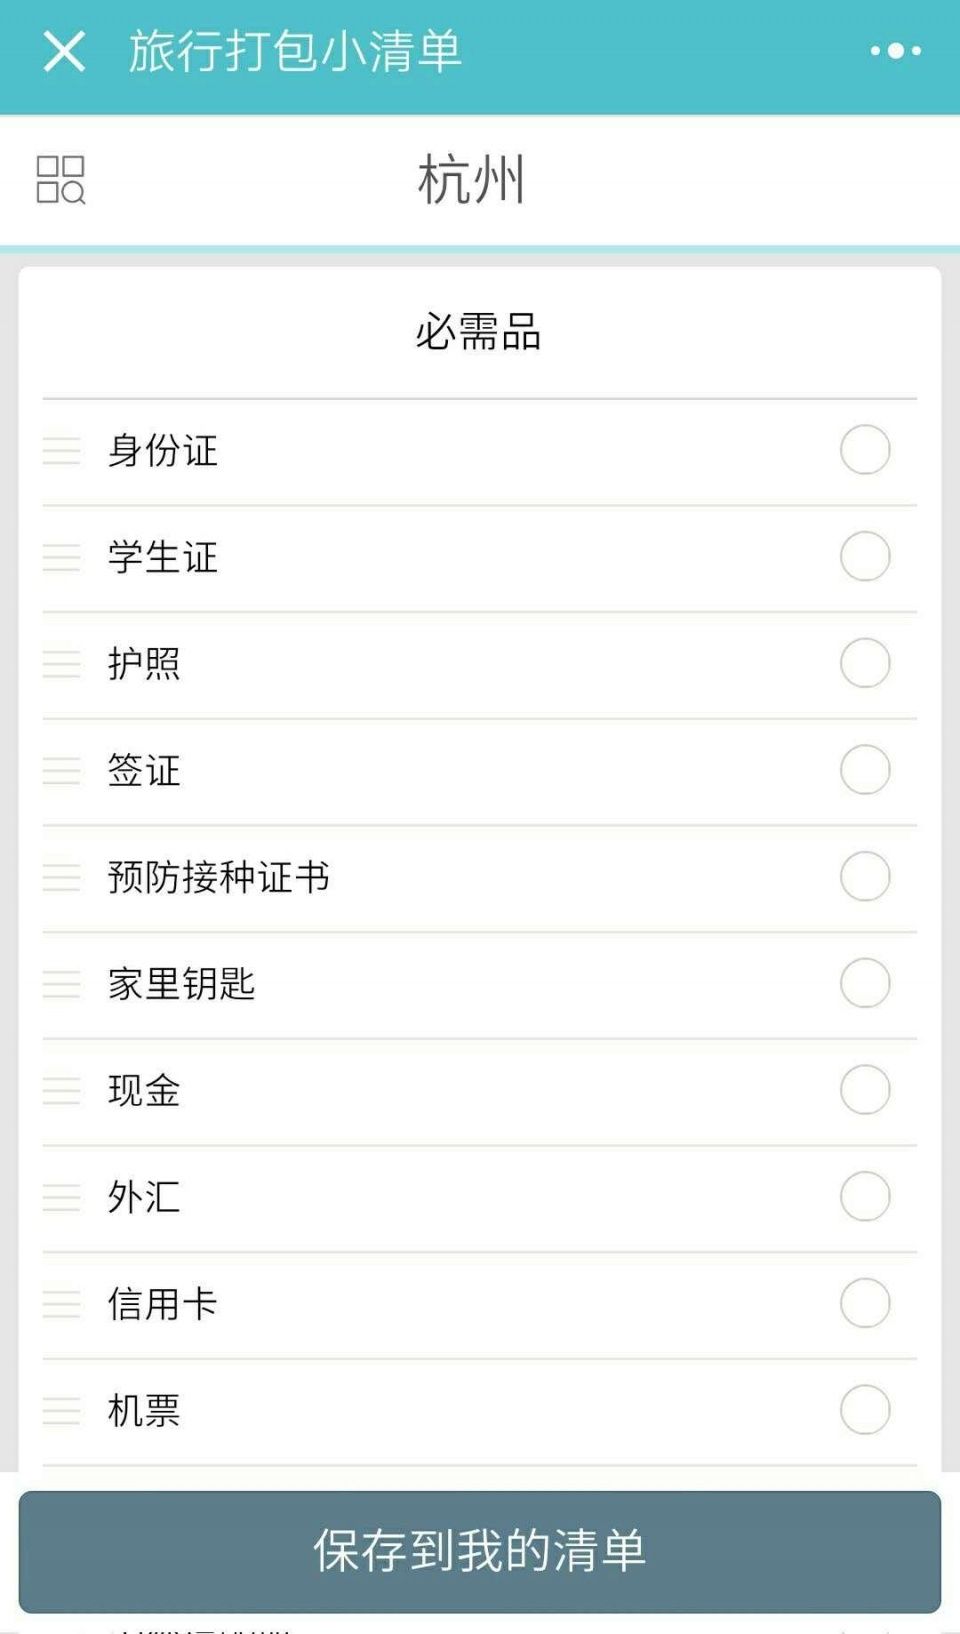This screenshot has width=960, height=1634.
Task: Tick the 机票 checkbox circle
Action: pyautogui.click(x=865, y=1410)
